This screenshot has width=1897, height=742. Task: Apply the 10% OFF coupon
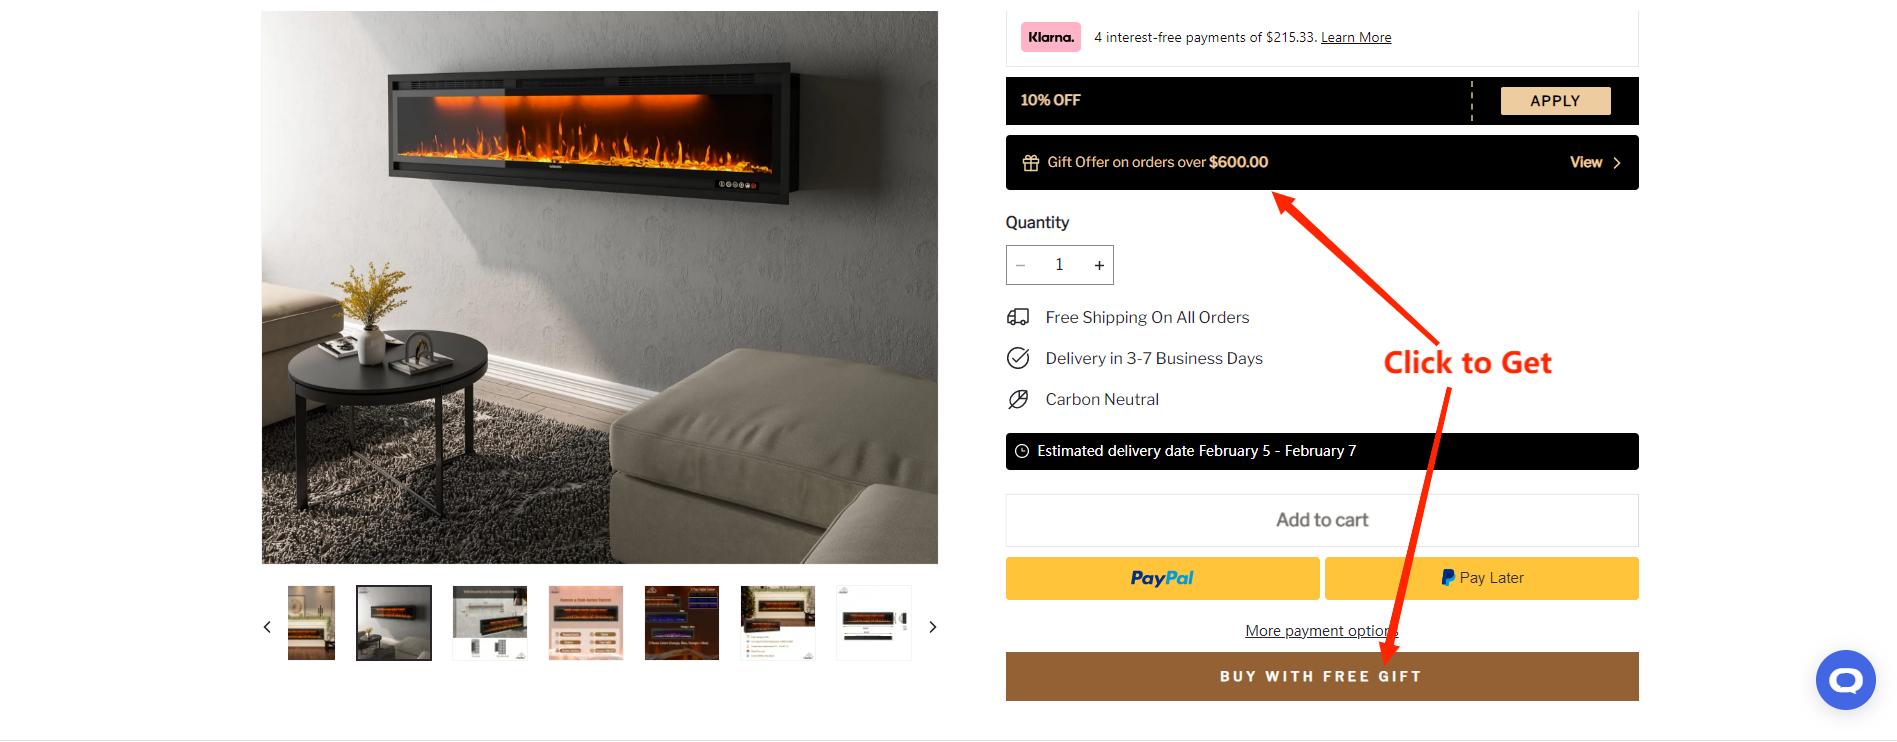[x=1555, y=101]
